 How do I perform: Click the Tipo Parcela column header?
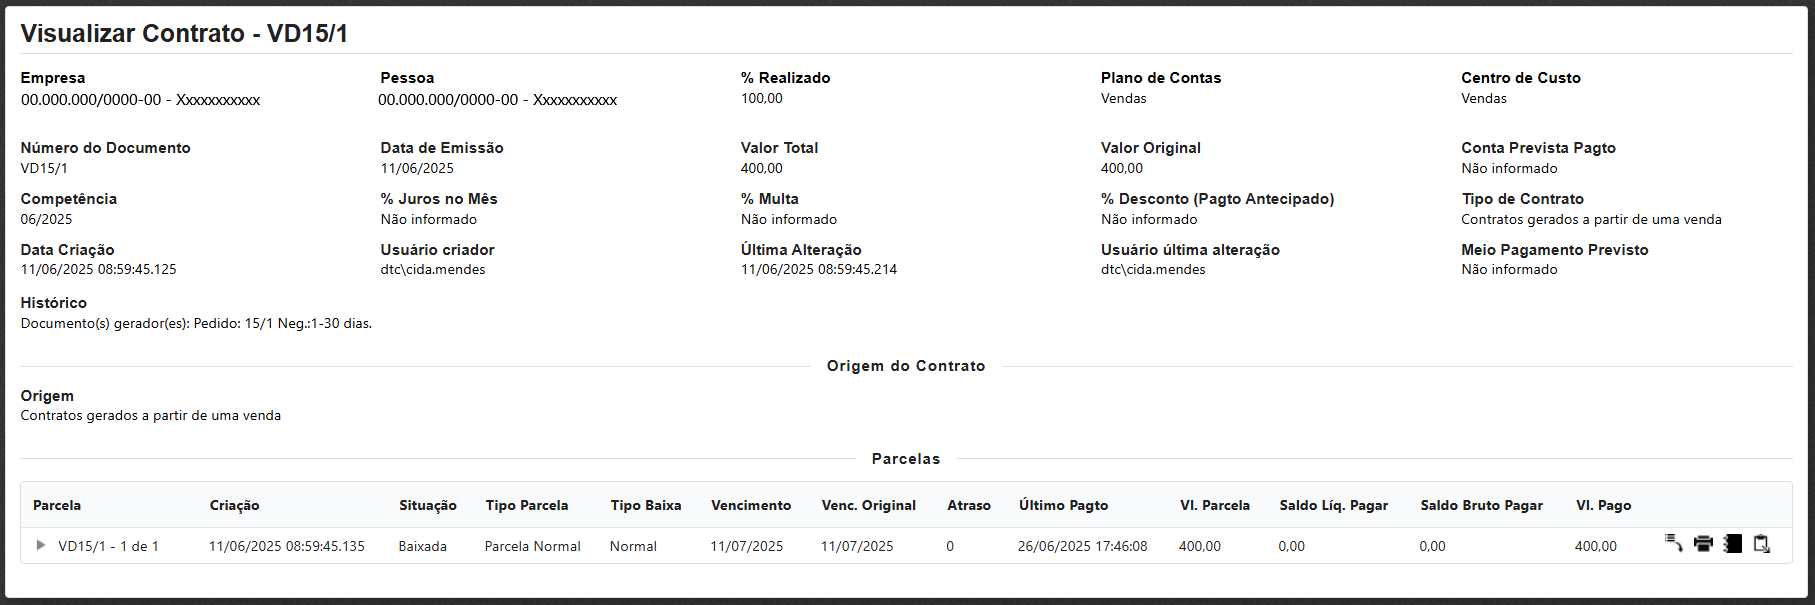527,506
